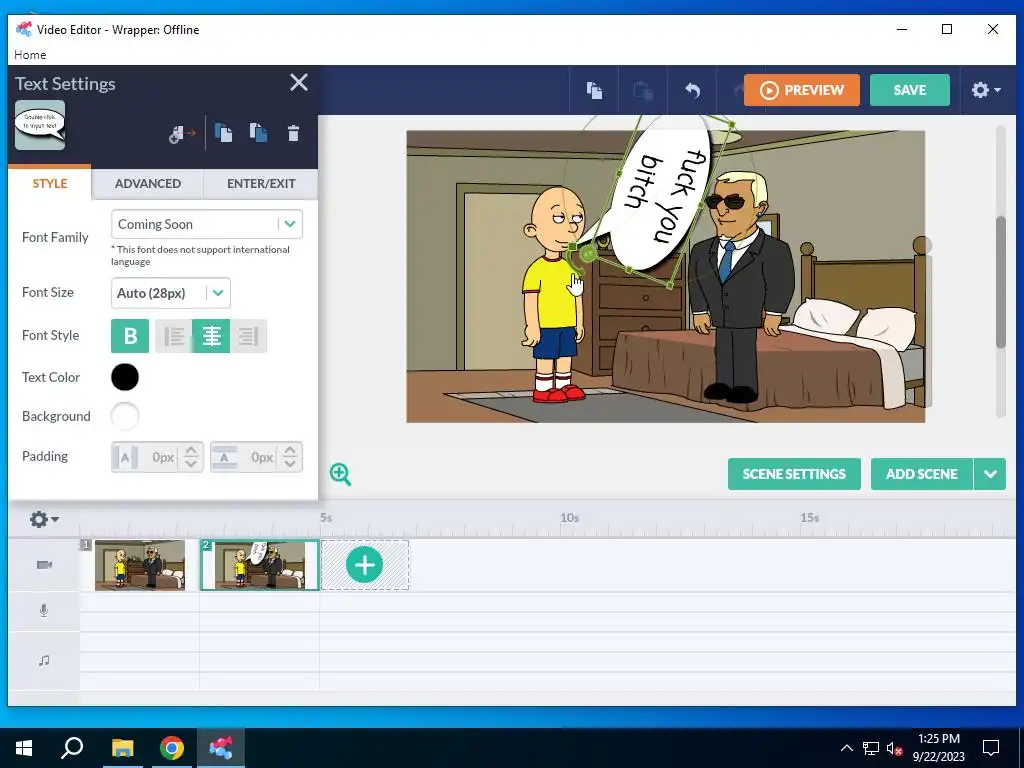Open SCENE SETTINGS
The image size is (1024, 768).
click(794, 474)
